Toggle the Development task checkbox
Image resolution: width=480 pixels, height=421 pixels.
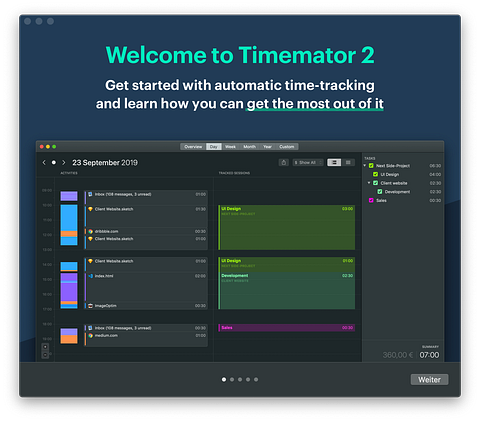point(380,192)
